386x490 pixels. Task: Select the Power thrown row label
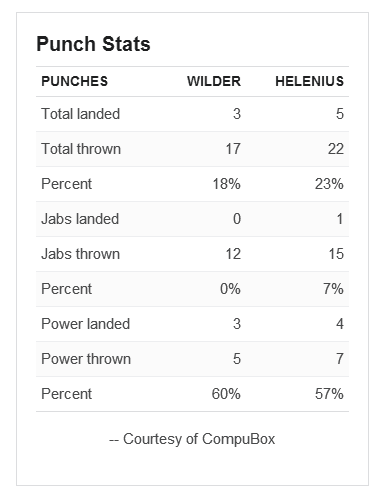point(86,359)
